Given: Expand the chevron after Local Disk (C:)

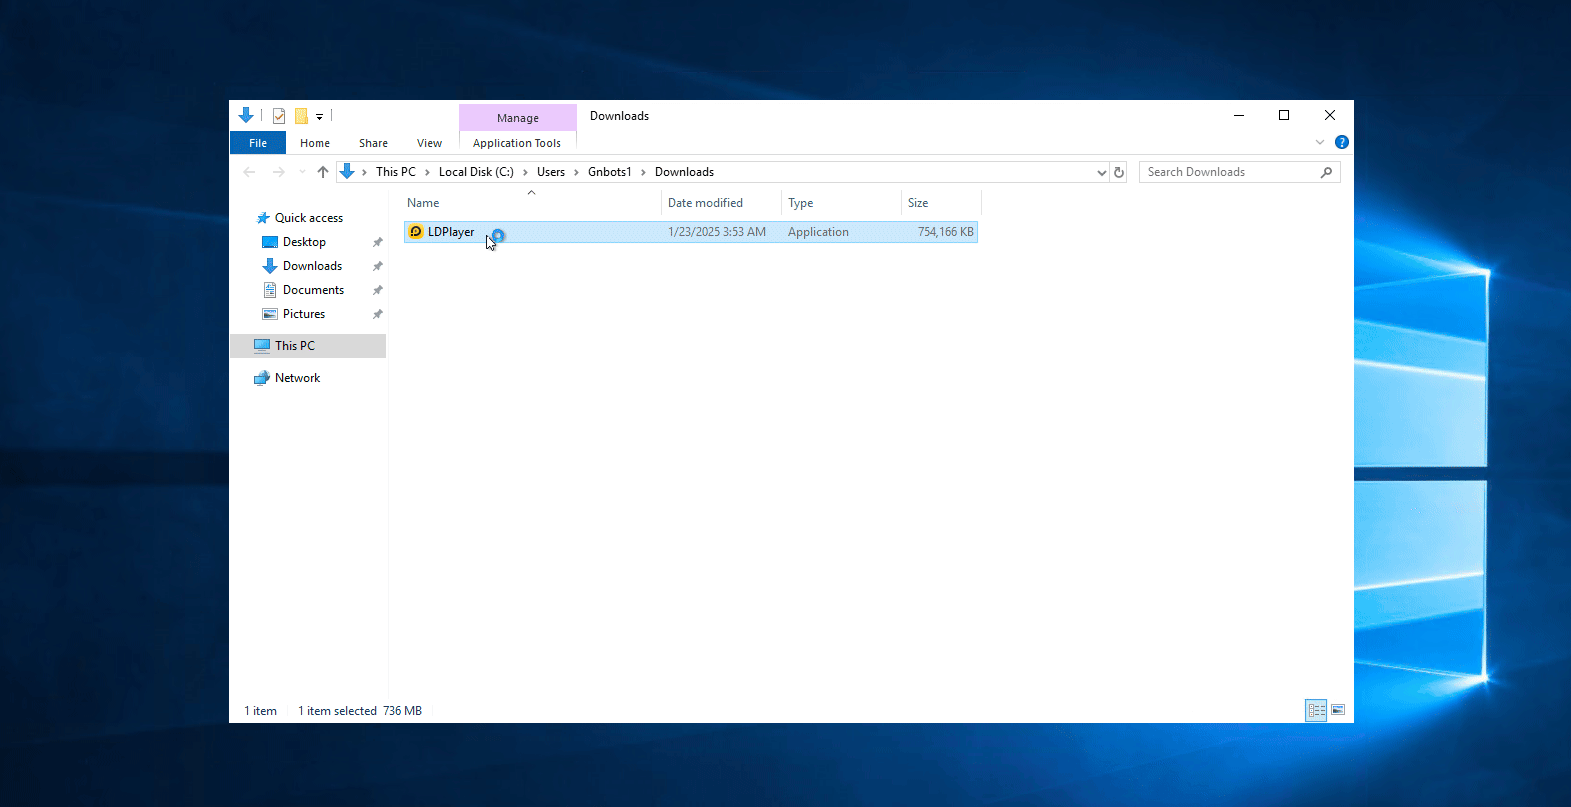Looking at the screenshot, I should click(525, 172).
